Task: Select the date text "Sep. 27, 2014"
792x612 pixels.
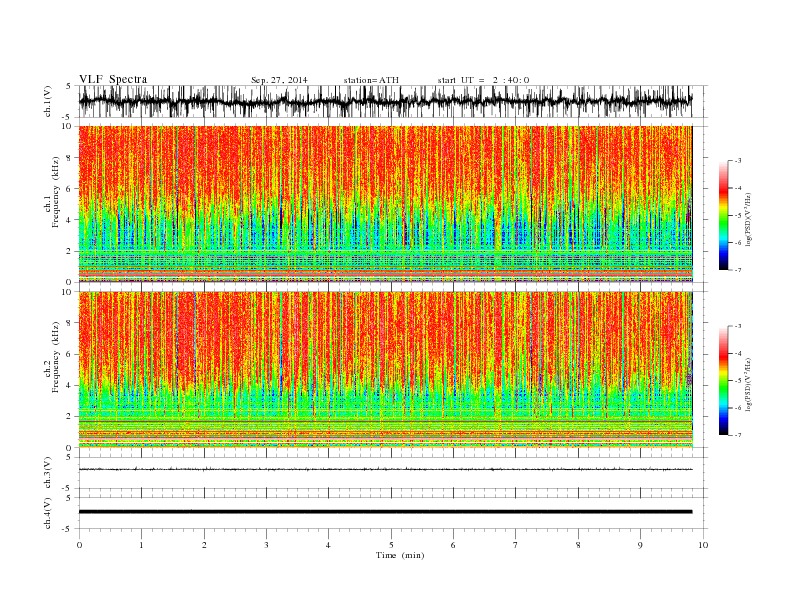Action: pos(279,80)
